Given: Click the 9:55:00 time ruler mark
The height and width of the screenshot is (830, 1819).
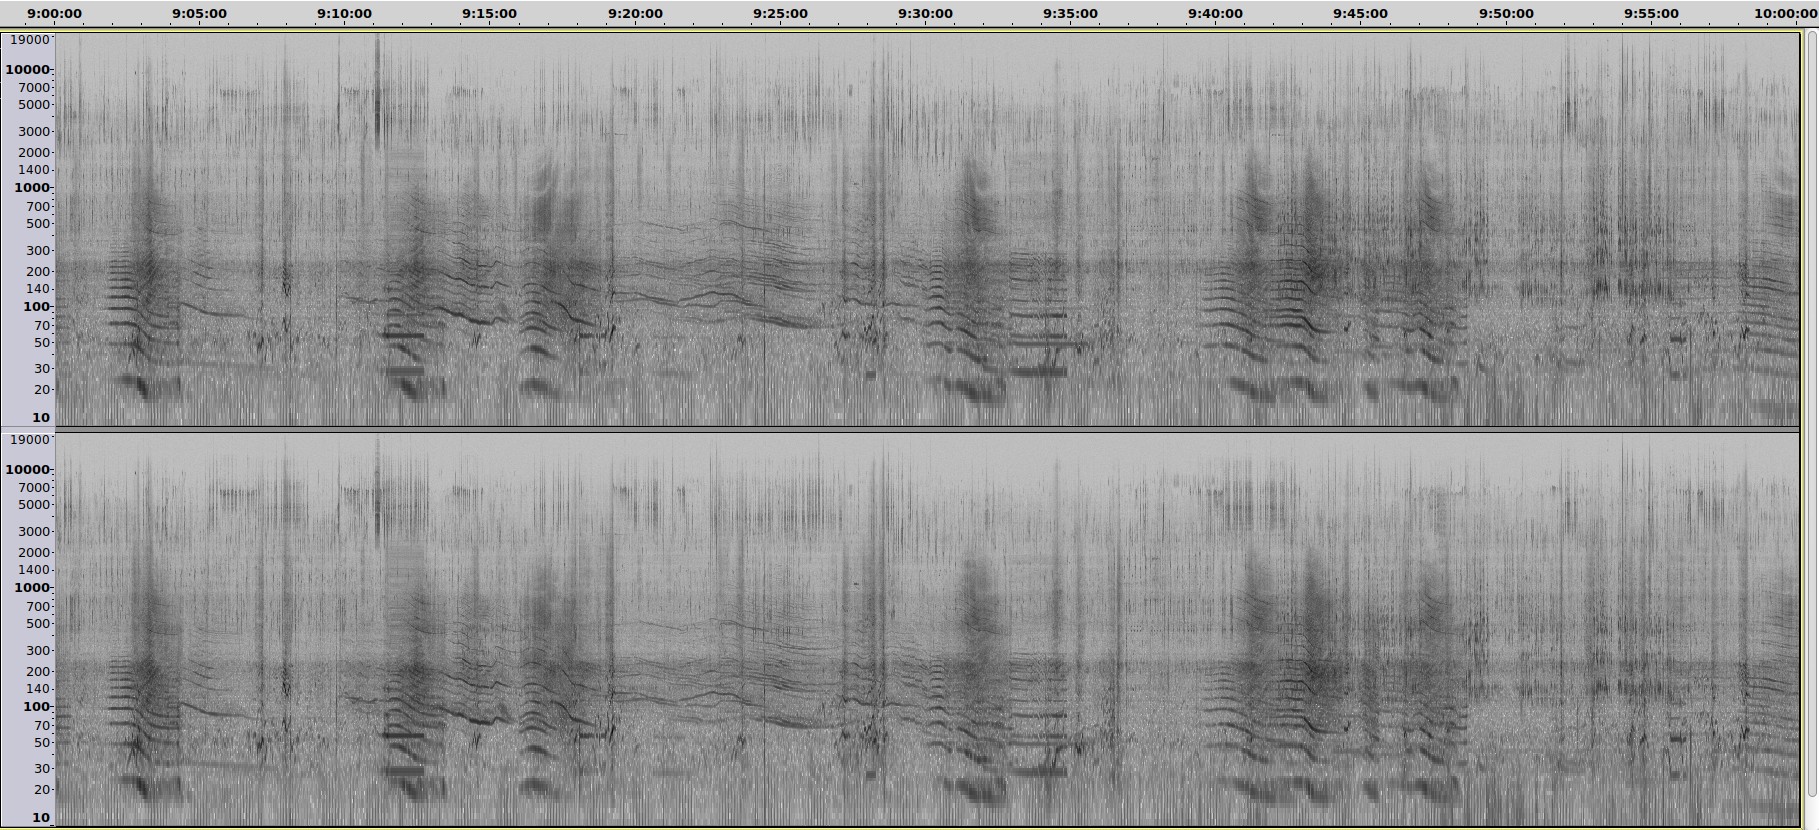Looking at the screenshot, I should [x=1651, y=14].
